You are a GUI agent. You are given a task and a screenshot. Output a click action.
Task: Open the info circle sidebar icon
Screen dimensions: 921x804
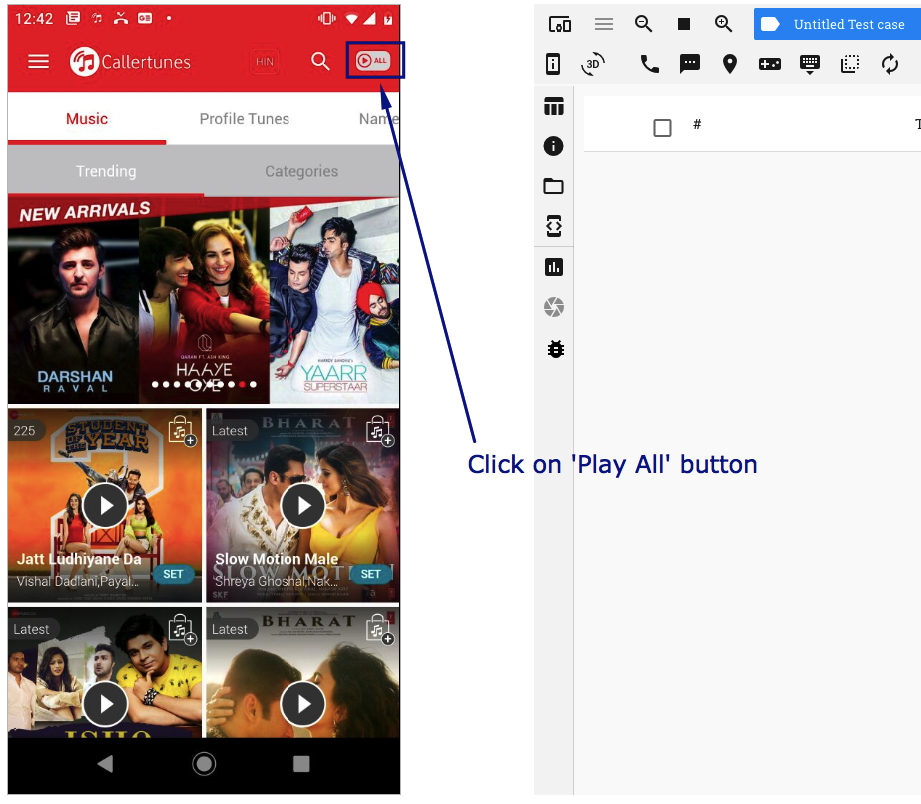(553, 146)
